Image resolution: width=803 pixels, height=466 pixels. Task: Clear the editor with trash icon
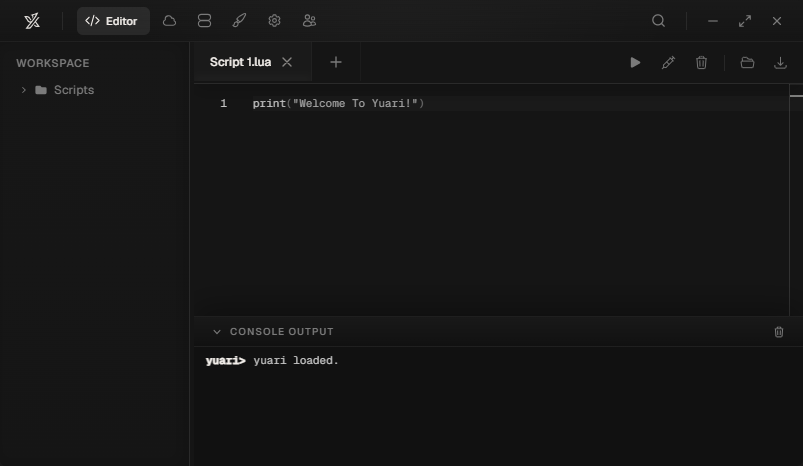coord(702,62)
